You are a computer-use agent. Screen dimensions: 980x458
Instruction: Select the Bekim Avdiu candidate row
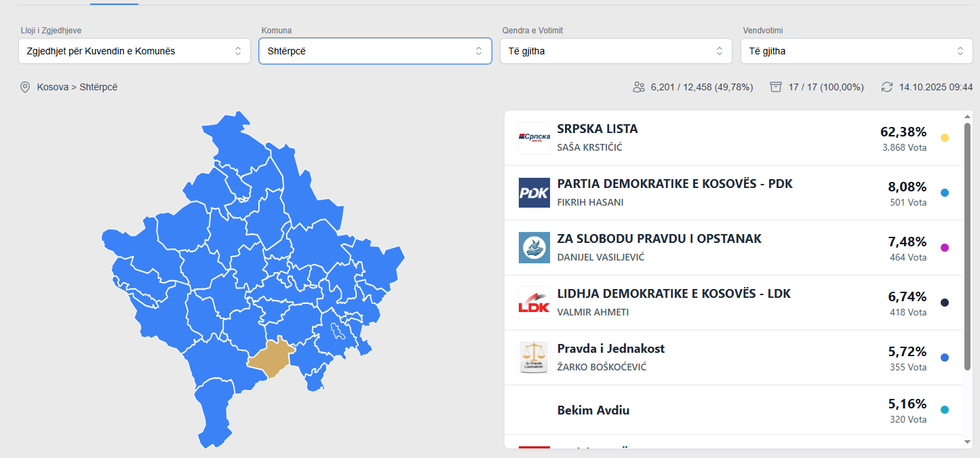point(730,410)
